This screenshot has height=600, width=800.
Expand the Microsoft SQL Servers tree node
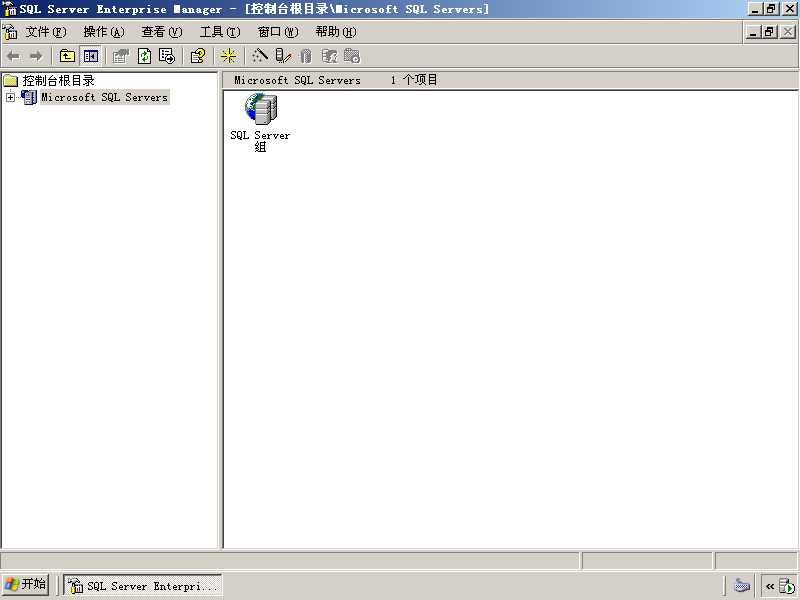pos(10,97)
